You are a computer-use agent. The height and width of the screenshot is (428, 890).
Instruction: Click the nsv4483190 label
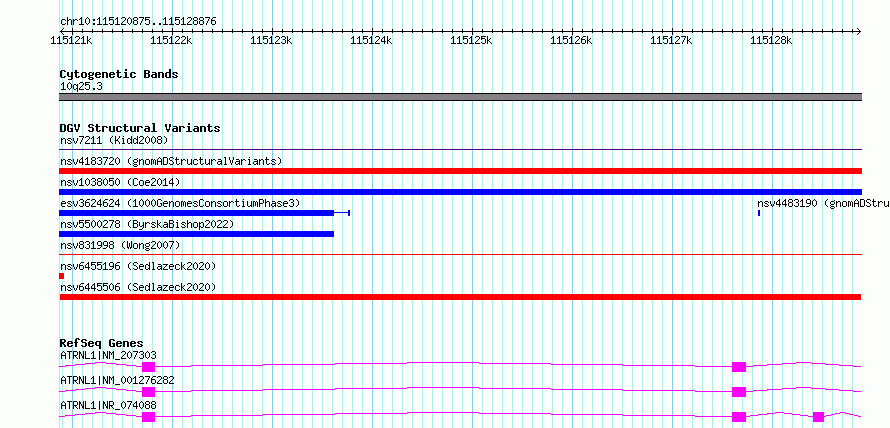(x=823, y=203)
